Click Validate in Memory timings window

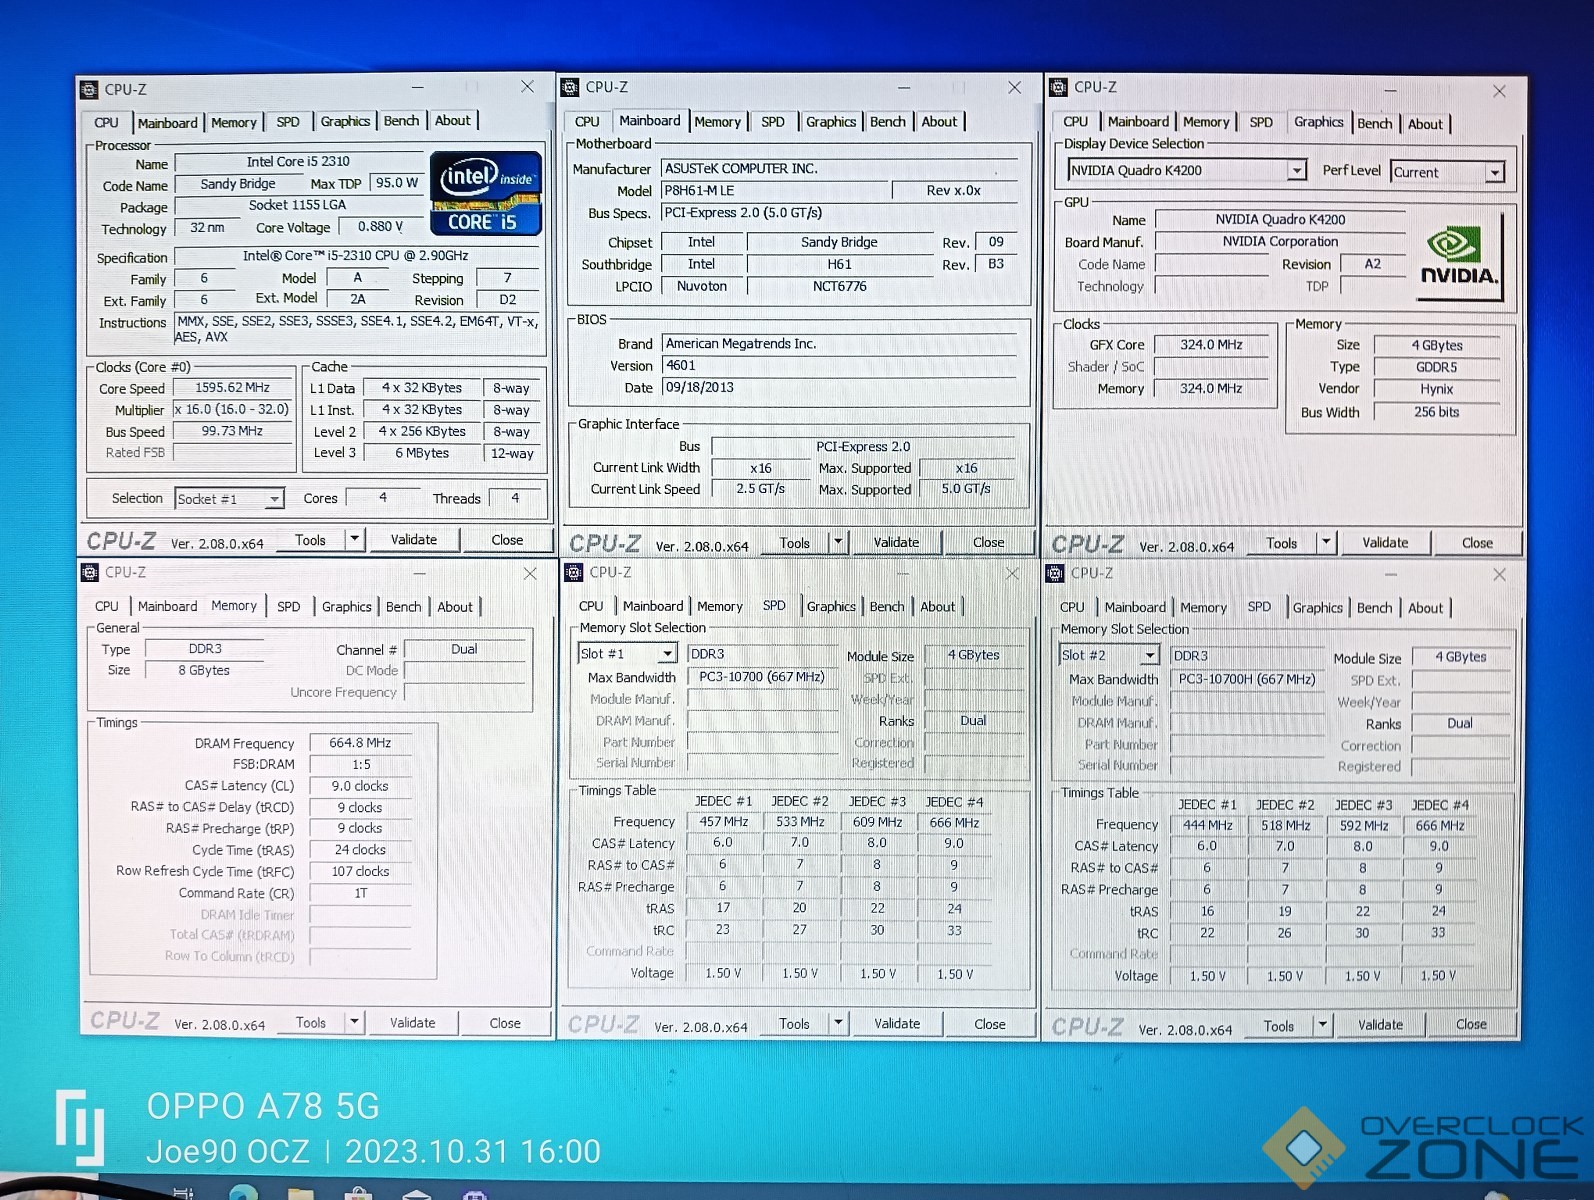click(x=412, y=1023)
